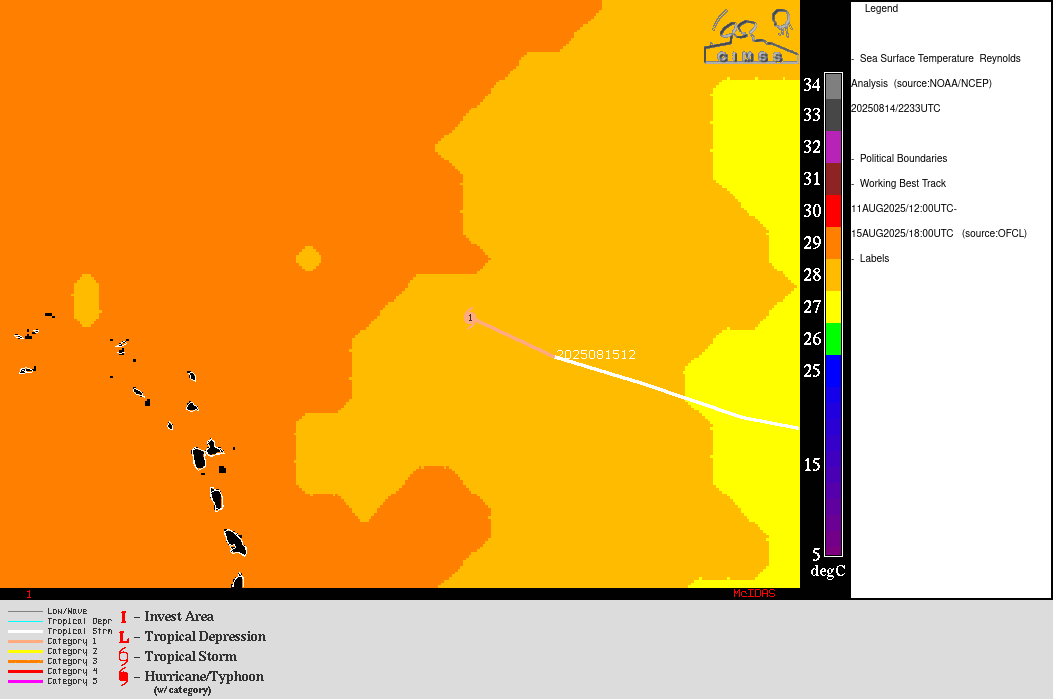The height and width of the screenshot is (699, 1053).
Task: Click the Legend heading at the top right
Action: click(x=881, y=9)
